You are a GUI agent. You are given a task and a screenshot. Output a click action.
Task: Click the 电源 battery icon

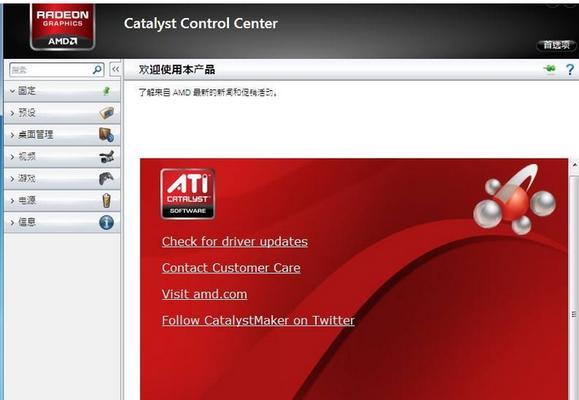tap(106, 200)
